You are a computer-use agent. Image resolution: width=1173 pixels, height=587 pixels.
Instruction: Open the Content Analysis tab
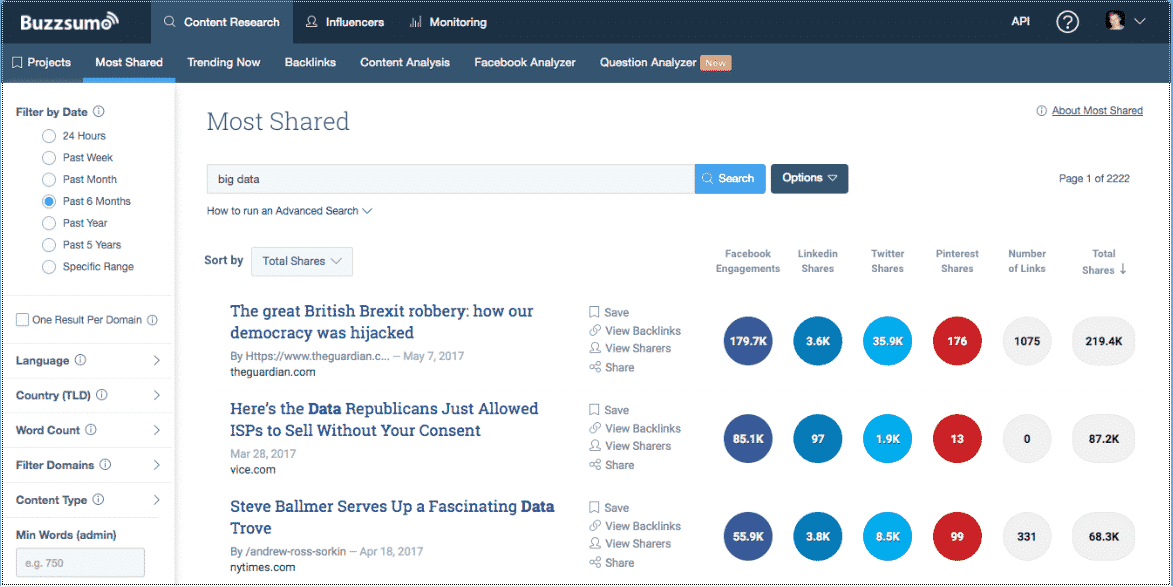405,62
